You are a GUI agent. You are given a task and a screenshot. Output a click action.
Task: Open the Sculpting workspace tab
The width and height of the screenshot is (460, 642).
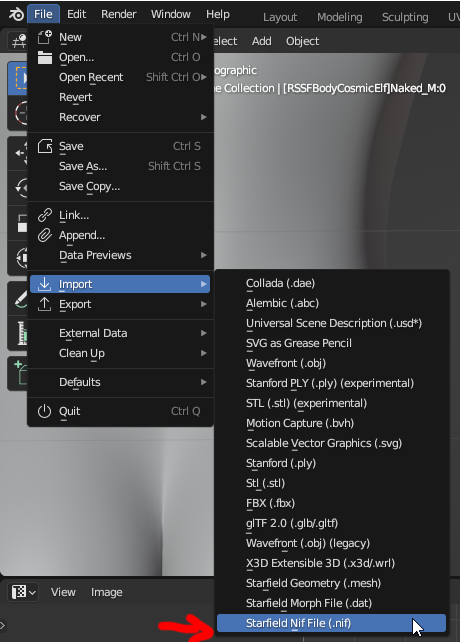click(405, 17)
